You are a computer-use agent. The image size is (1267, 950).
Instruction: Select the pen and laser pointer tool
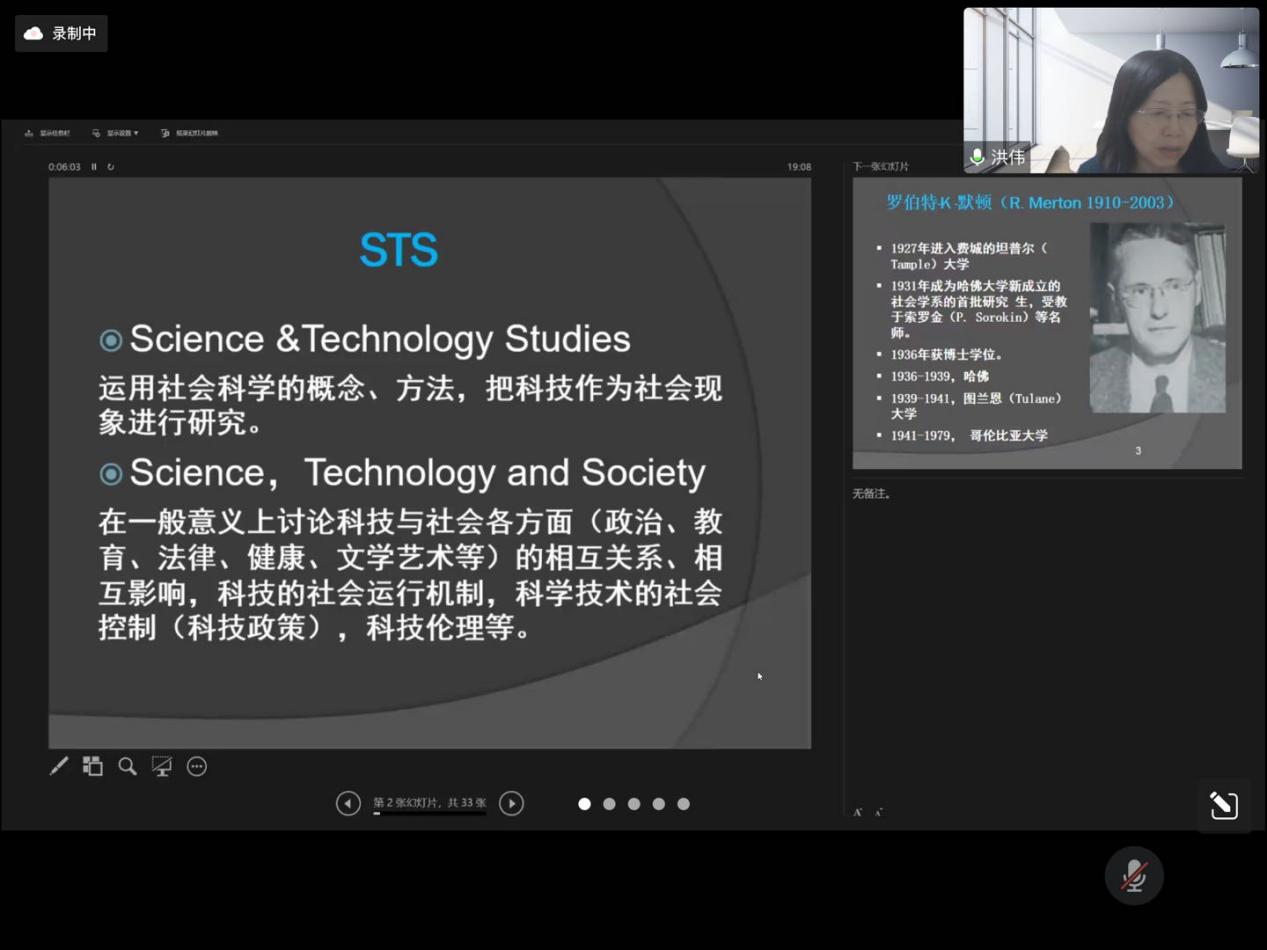tap(59, 766)
